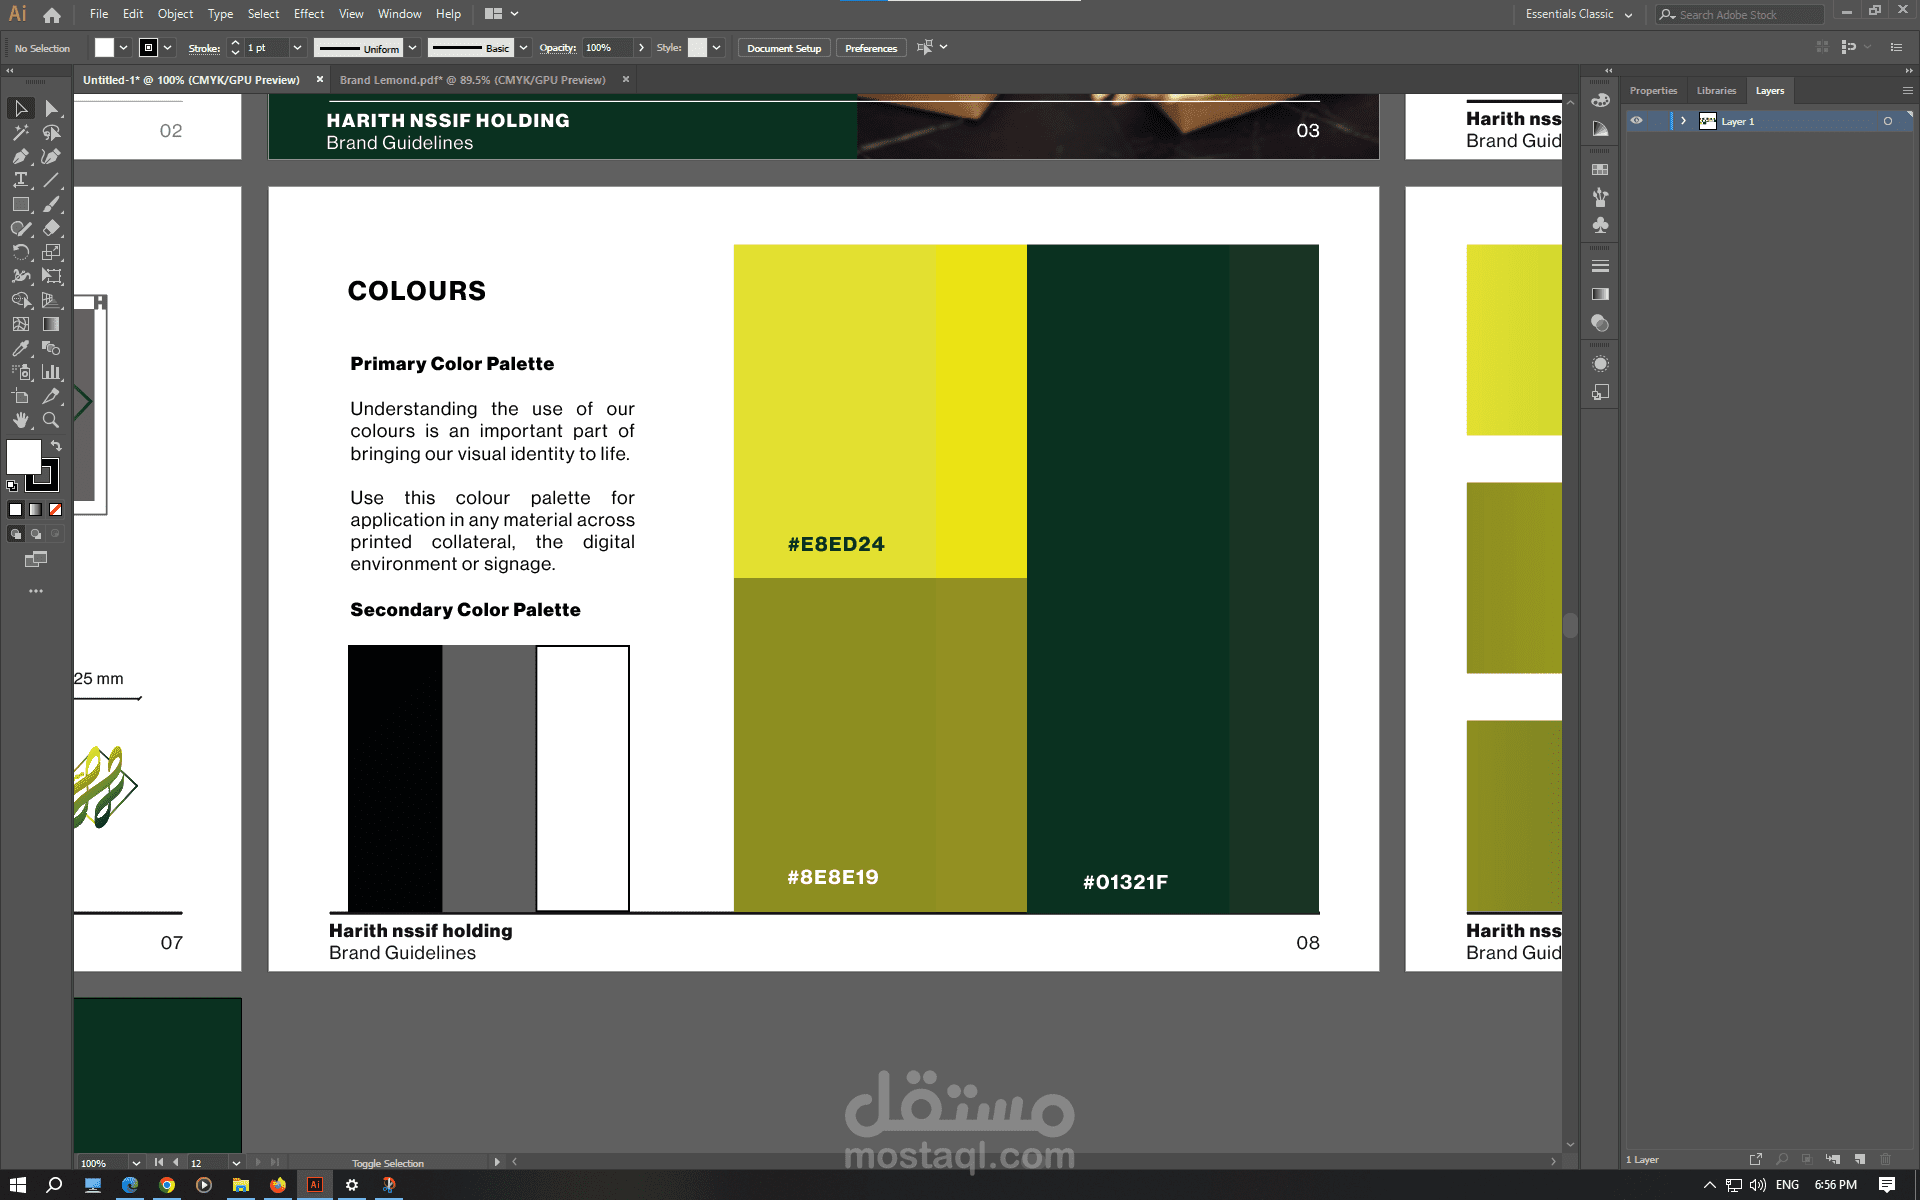Image resolution: width=1920 pixels, height=1200 pixels.
Task: Swap fill and stroke colors
Action: [56, 446]
